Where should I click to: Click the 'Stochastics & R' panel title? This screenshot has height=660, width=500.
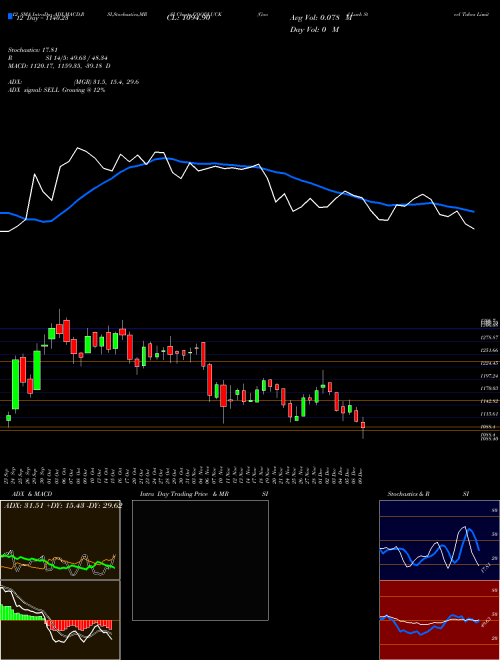[408, 494]
